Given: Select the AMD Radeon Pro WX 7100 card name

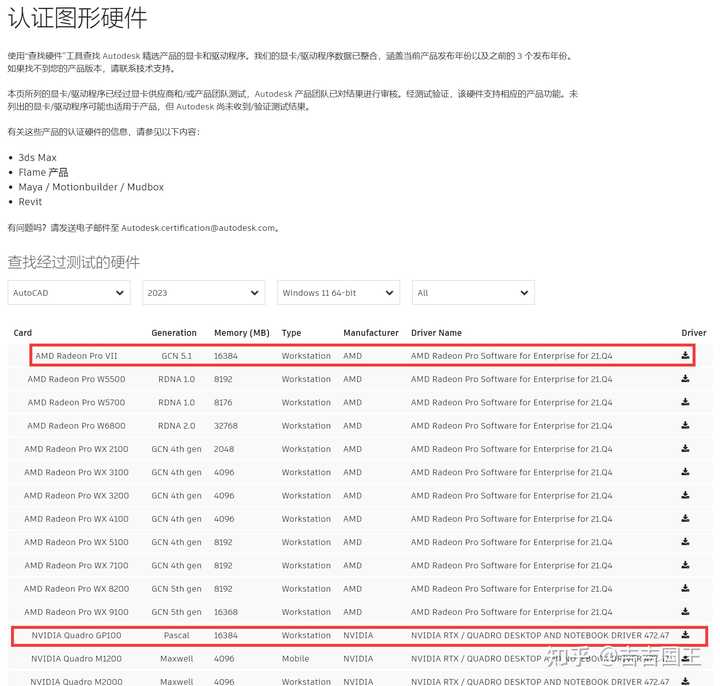Looking at the screenshot, I should click(76, 566).
